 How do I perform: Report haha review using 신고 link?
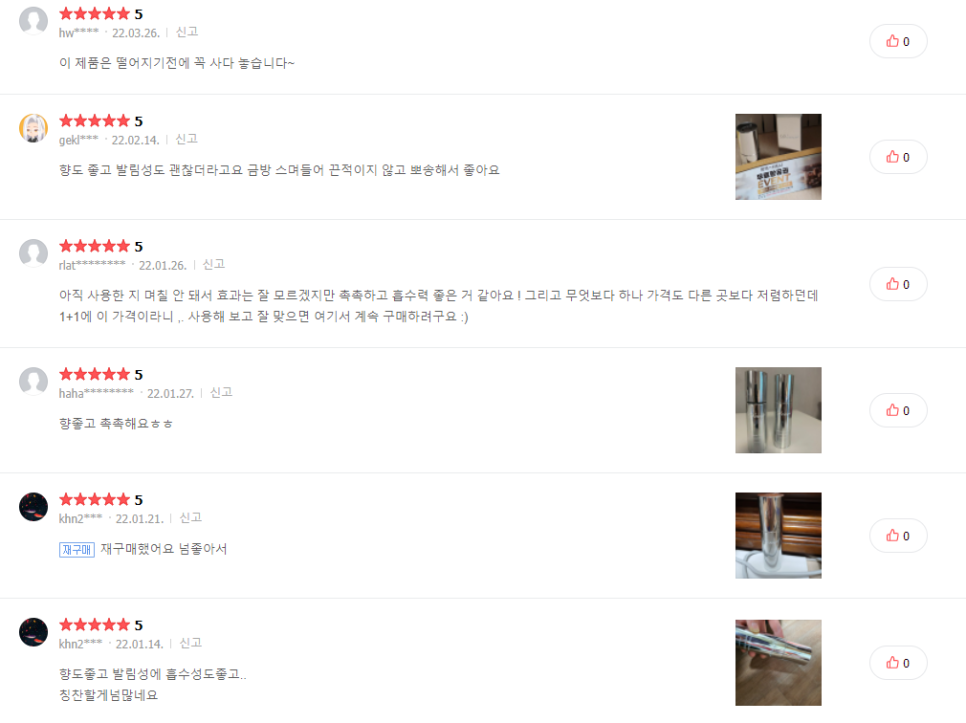[221, 392]
